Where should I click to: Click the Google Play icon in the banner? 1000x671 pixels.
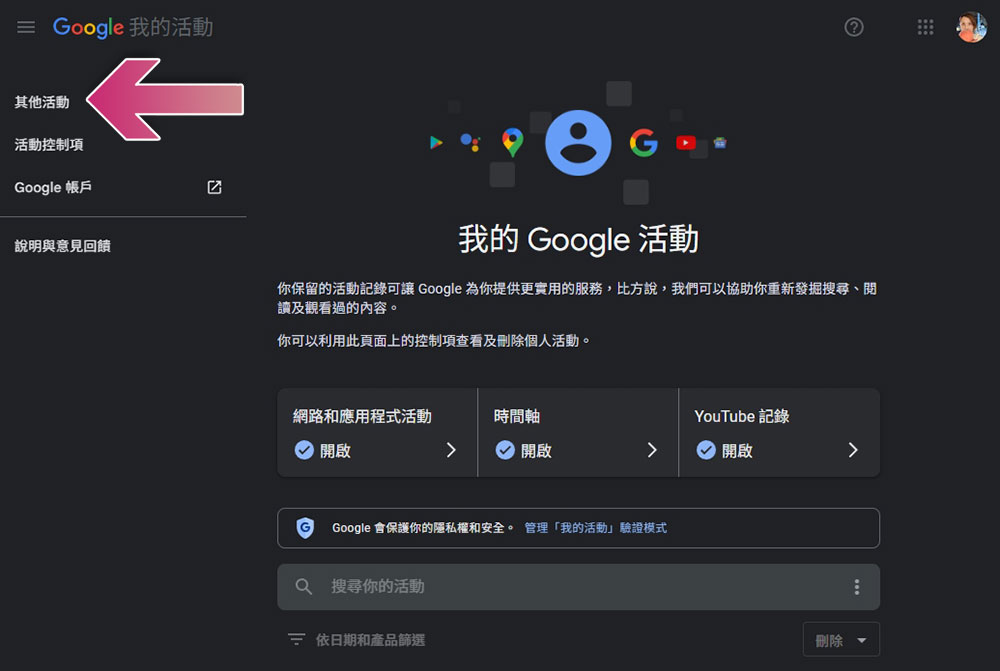[436, 142]
